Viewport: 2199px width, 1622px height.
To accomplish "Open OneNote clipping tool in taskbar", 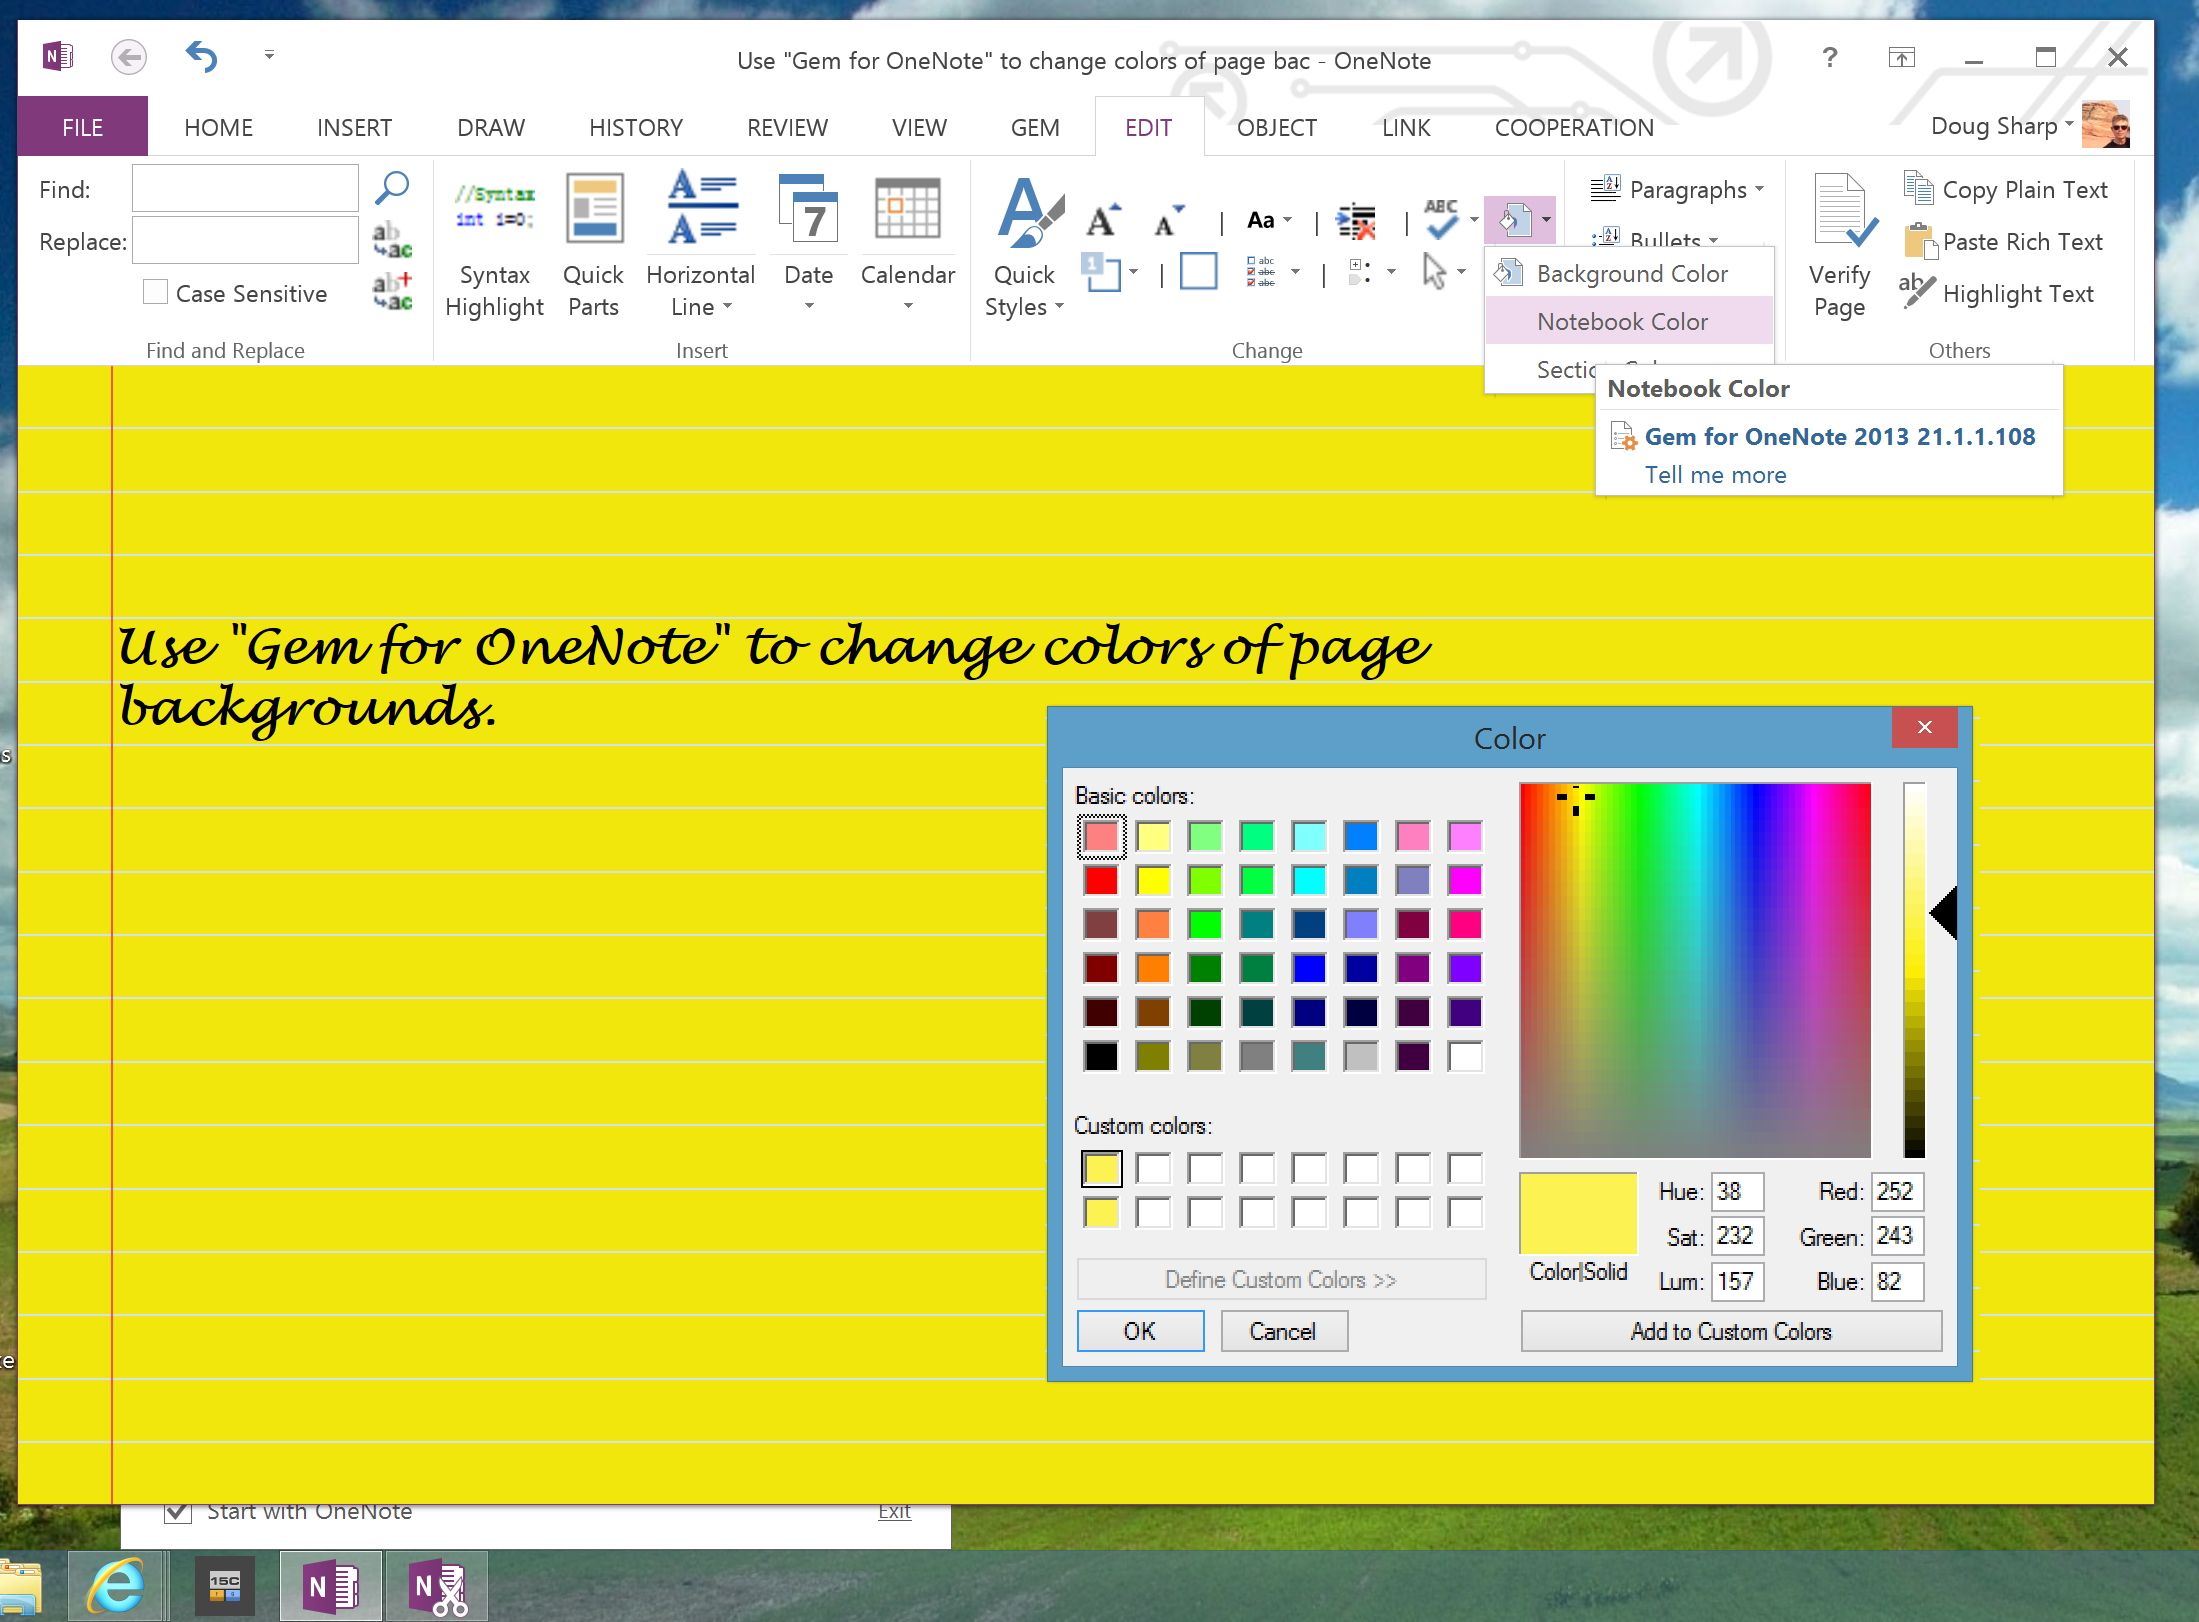I will (x=437, y=1586).
